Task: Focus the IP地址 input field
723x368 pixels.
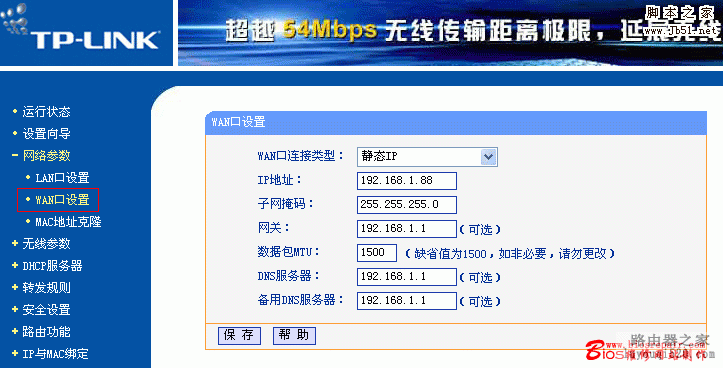Action: click(407, 181)
